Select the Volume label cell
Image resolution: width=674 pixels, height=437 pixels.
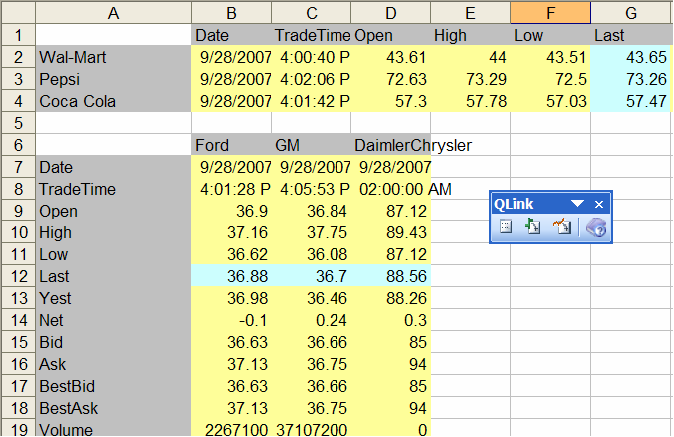pyautogui.click(x=113, y=428)
